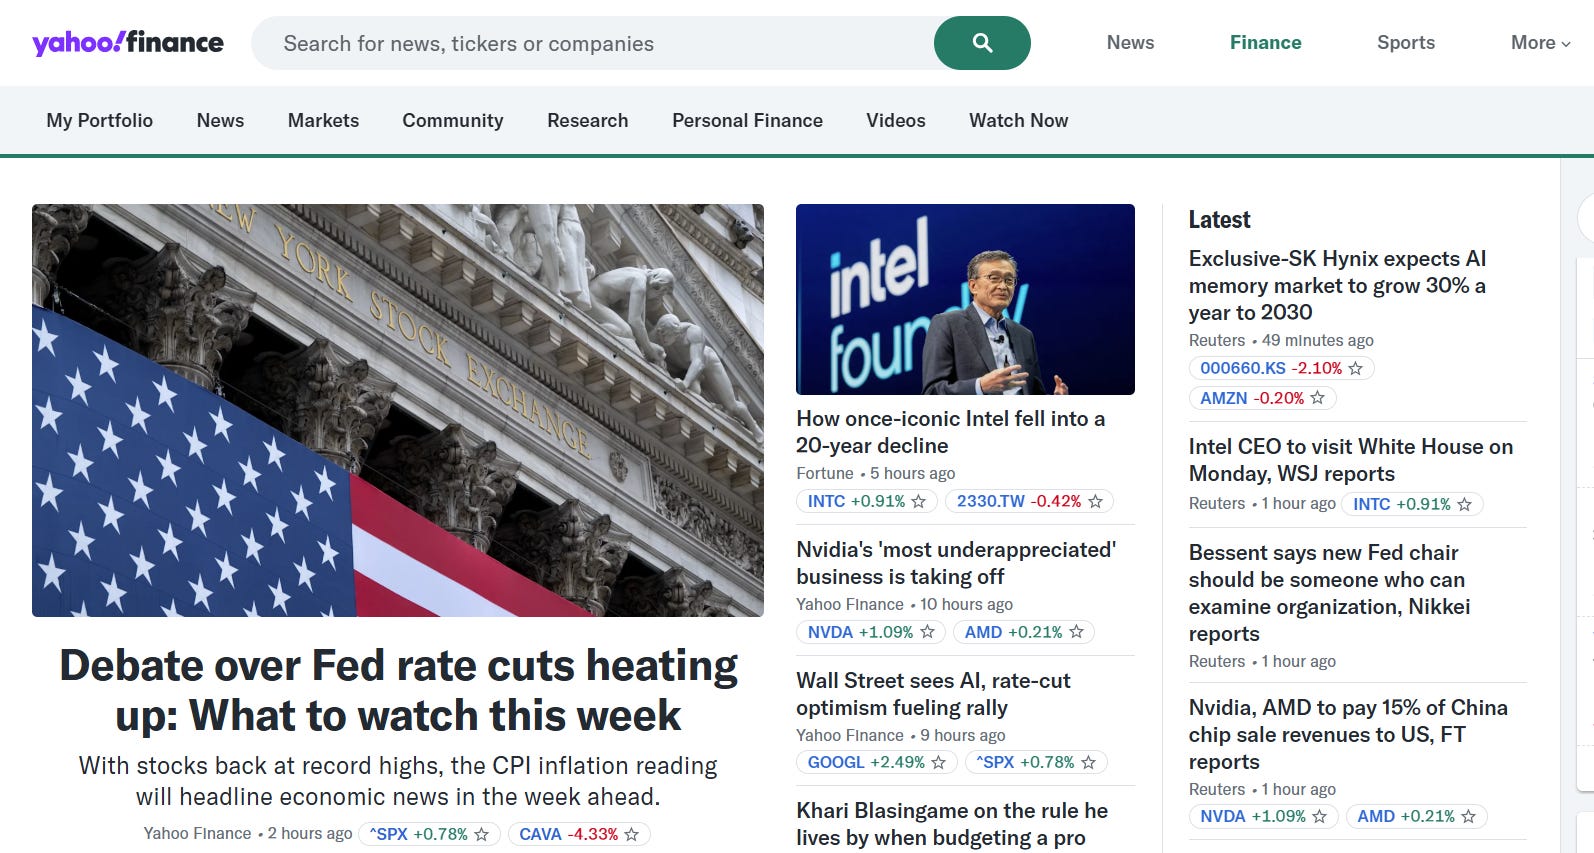Open Intel CEO to visit White House article

(1350, 460)
